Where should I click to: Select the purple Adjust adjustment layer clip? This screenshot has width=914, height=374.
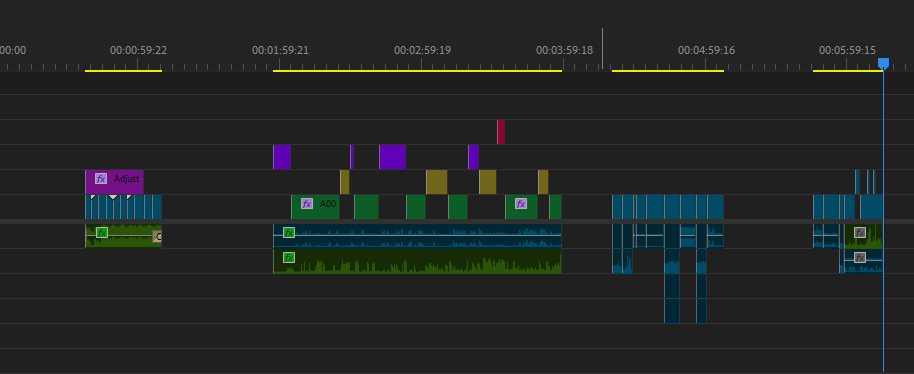[x=114, y=182]
